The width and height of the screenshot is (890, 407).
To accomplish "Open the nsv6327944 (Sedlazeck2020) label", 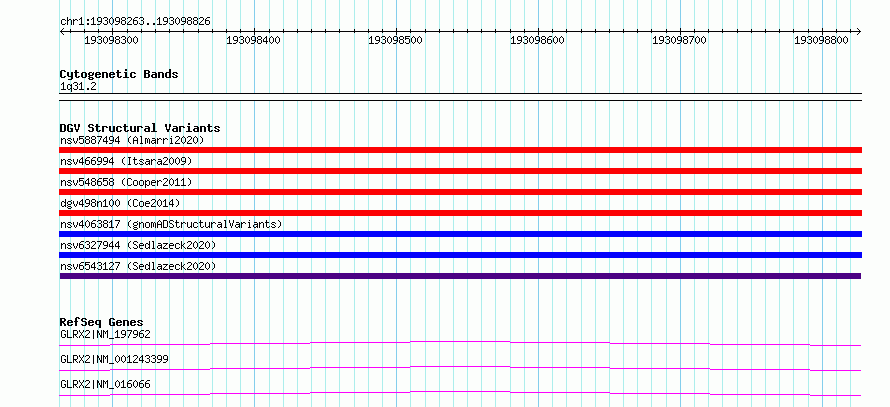I will (x=138, y=245).
